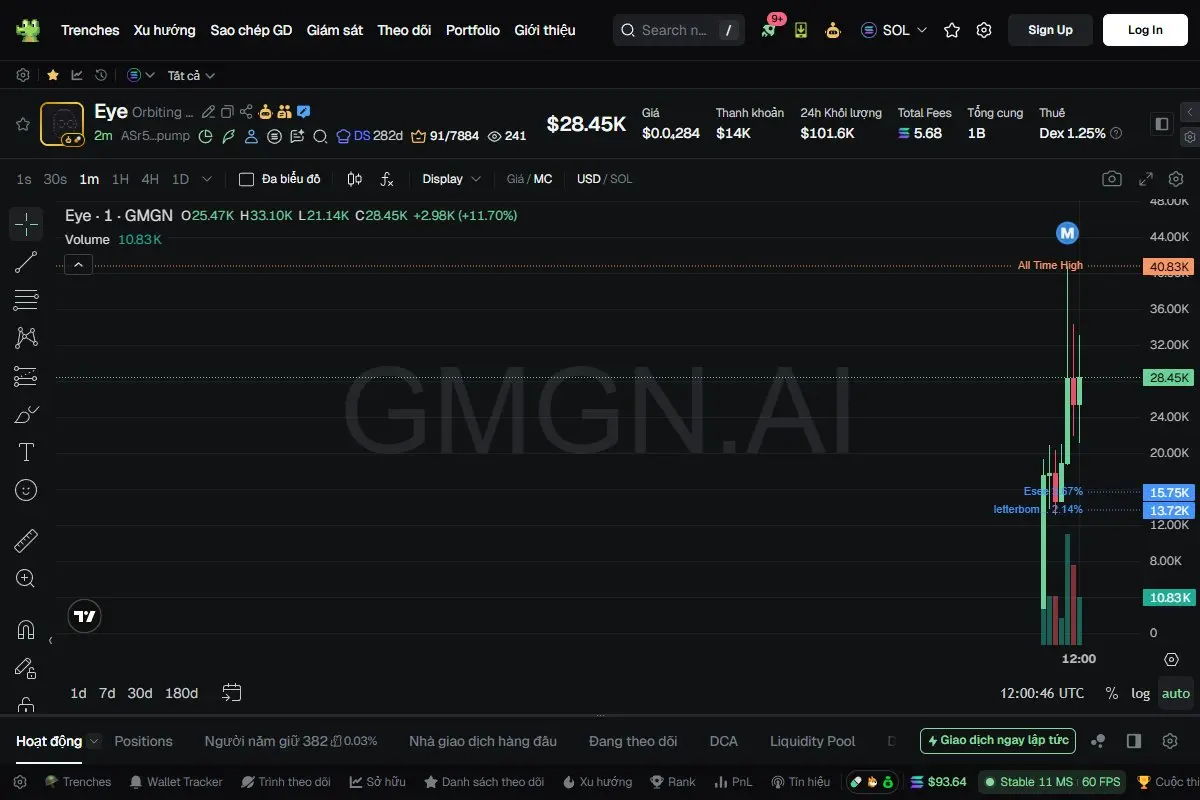Open the Fibonacci retracement tool group
Image resolution: width=1200 pixels, height=800 pixels.
click(26, 300)
